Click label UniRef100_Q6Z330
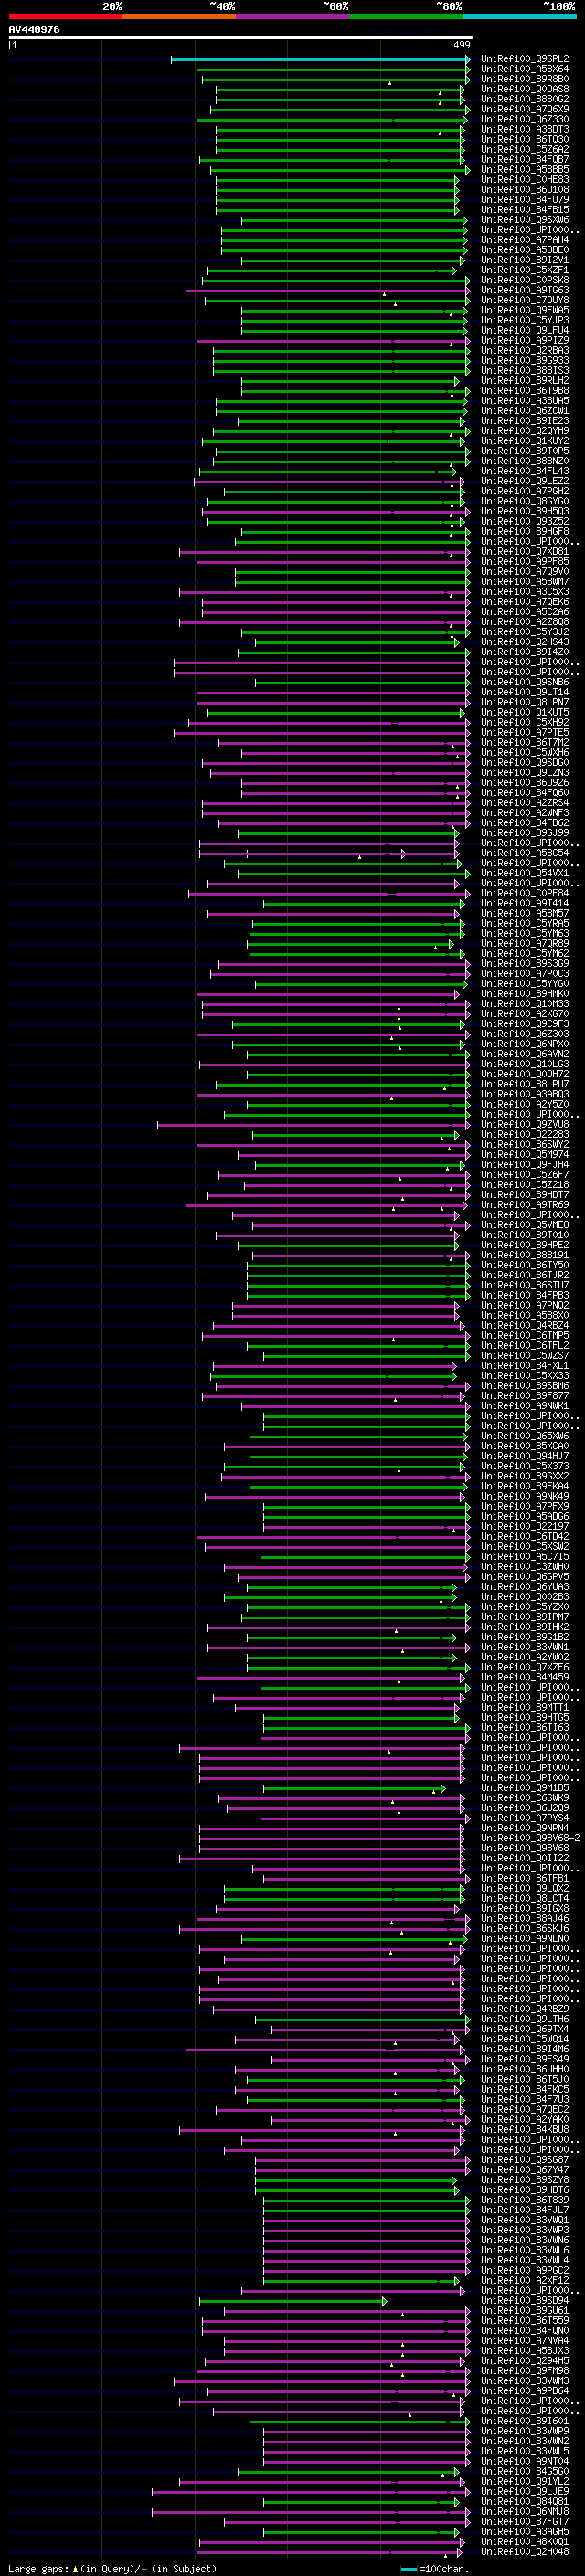 click(524, 119)
